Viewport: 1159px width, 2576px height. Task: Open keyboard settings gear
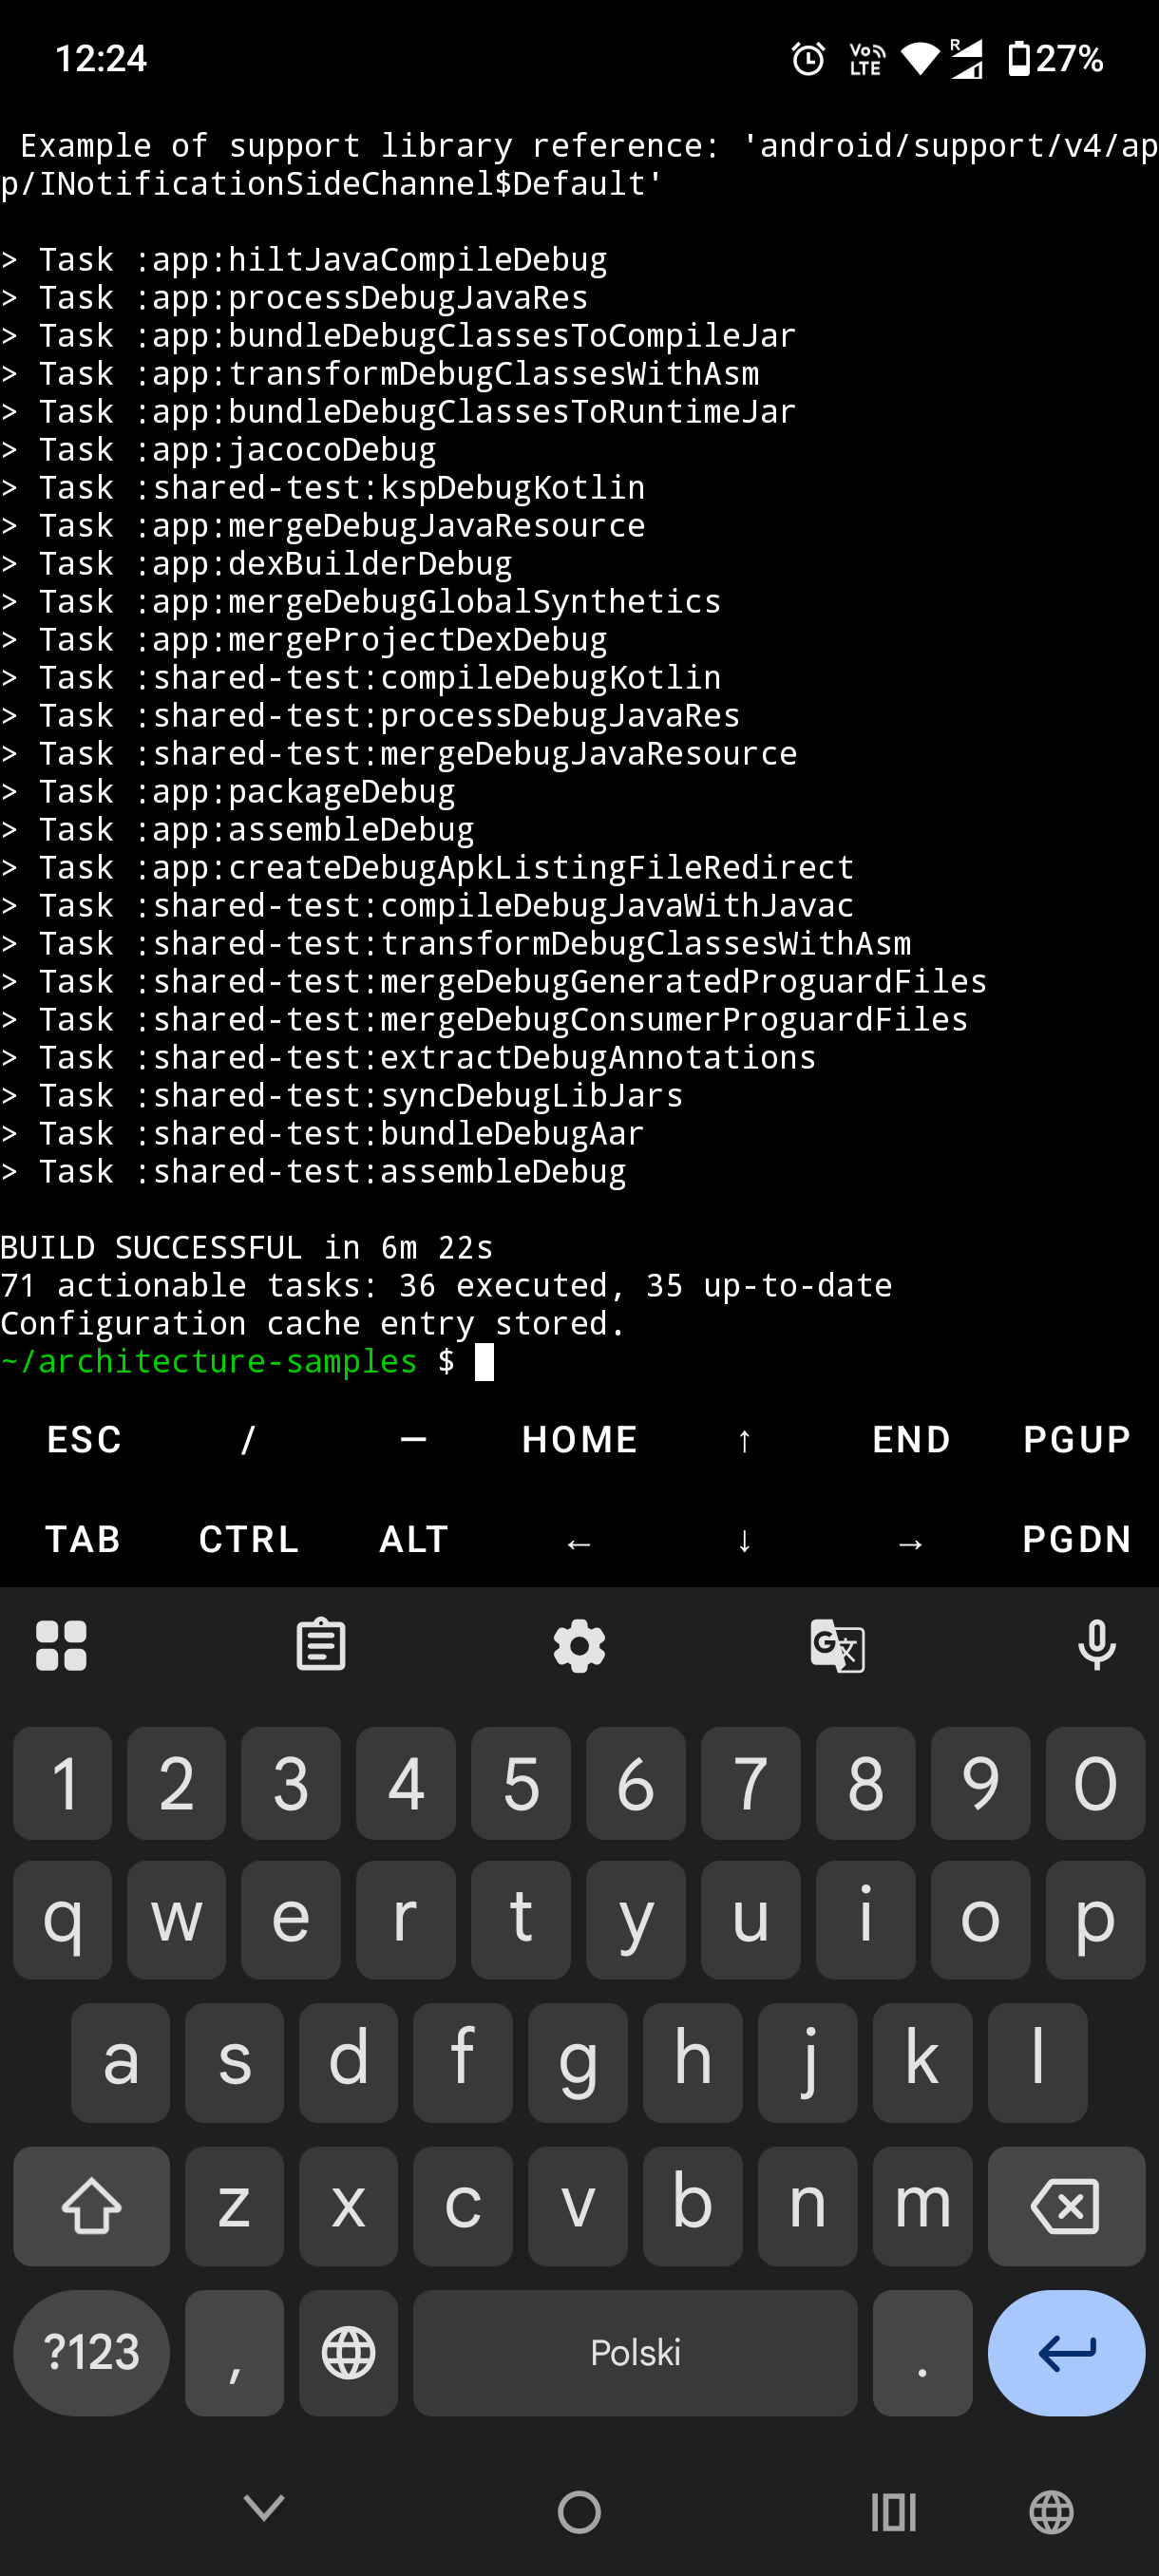tap(579, 1645)
